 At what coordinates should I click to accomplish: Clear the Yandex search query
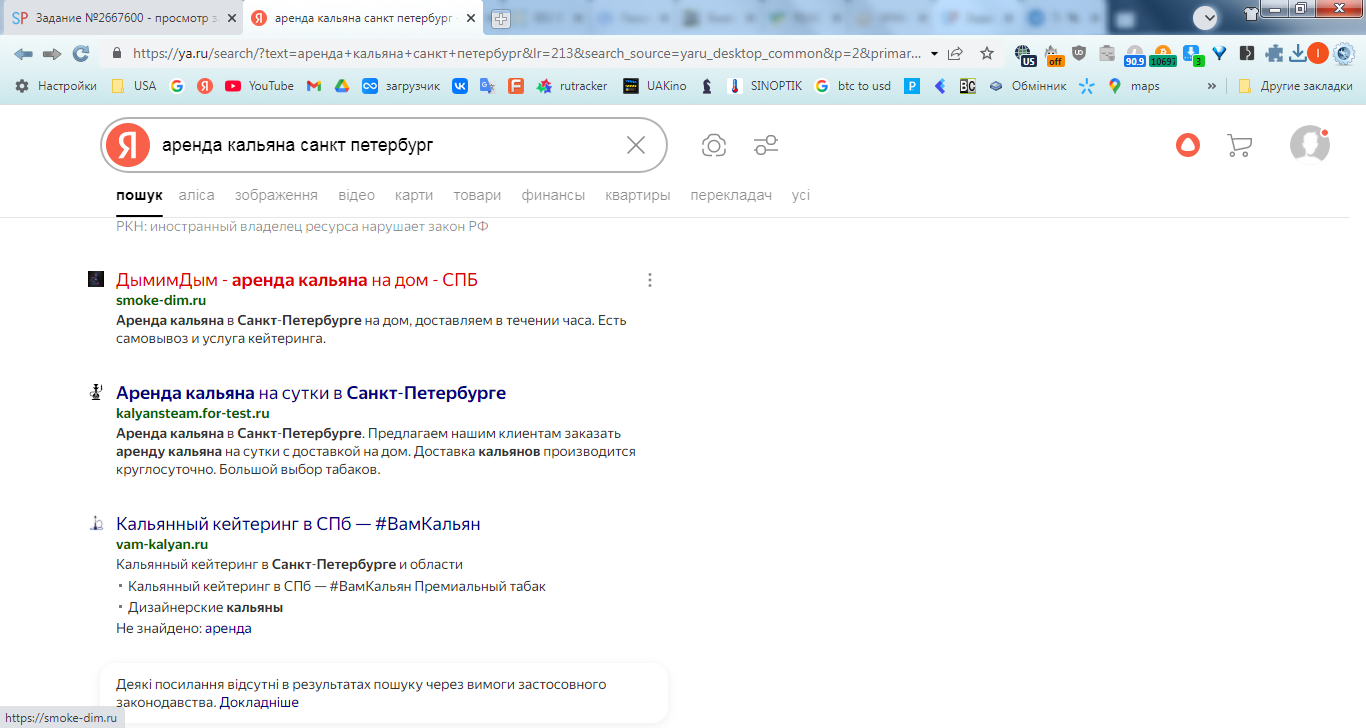click(x=636, y=145)
